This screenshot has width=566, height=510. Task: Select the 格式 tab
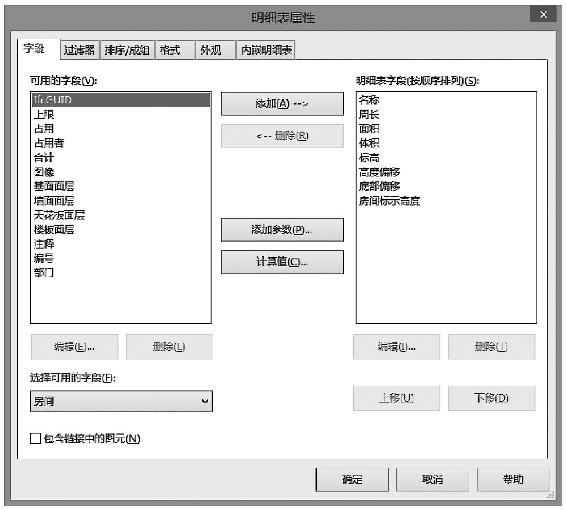[x=175, y=50]
